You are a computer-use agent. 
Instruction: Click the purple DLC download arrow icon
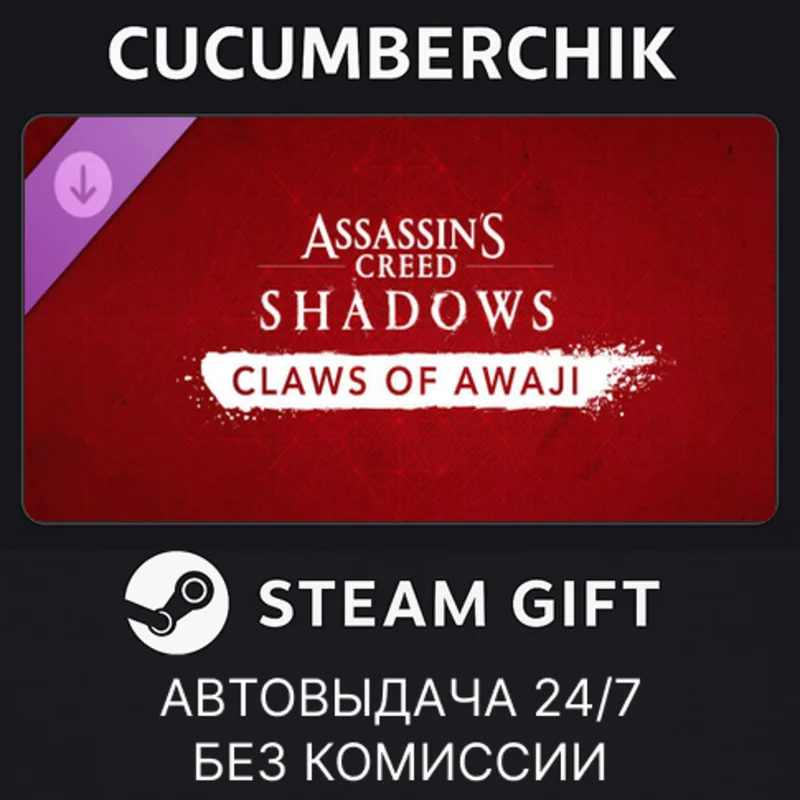(x=83, y=184)
